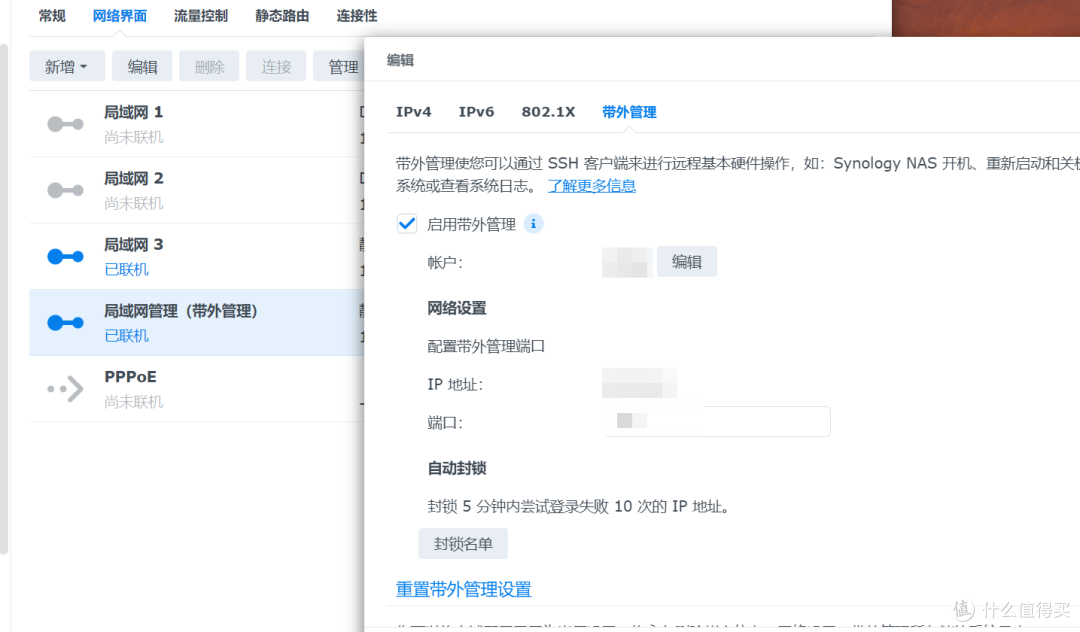Click the PPPoE dotted arrow icon
Screen dimensions: 1080x632
64,388
